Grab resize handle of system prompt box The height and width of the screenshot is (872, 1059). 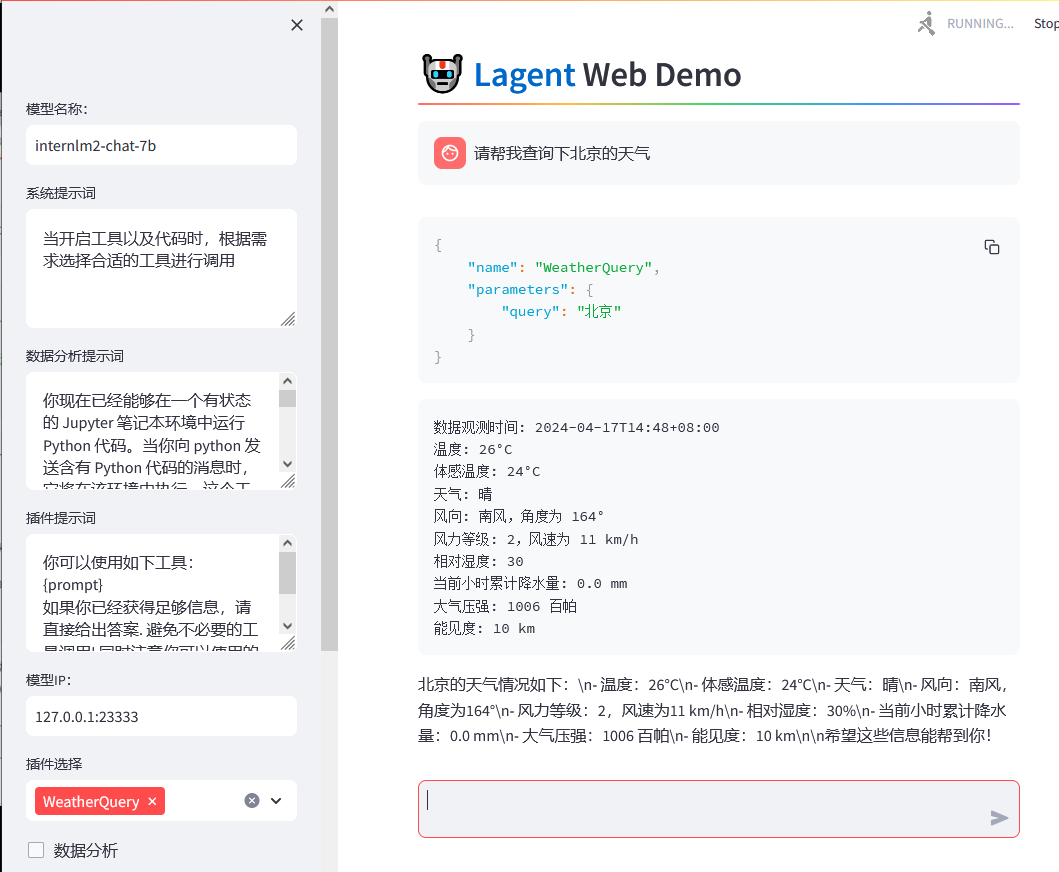pos(288,319)
